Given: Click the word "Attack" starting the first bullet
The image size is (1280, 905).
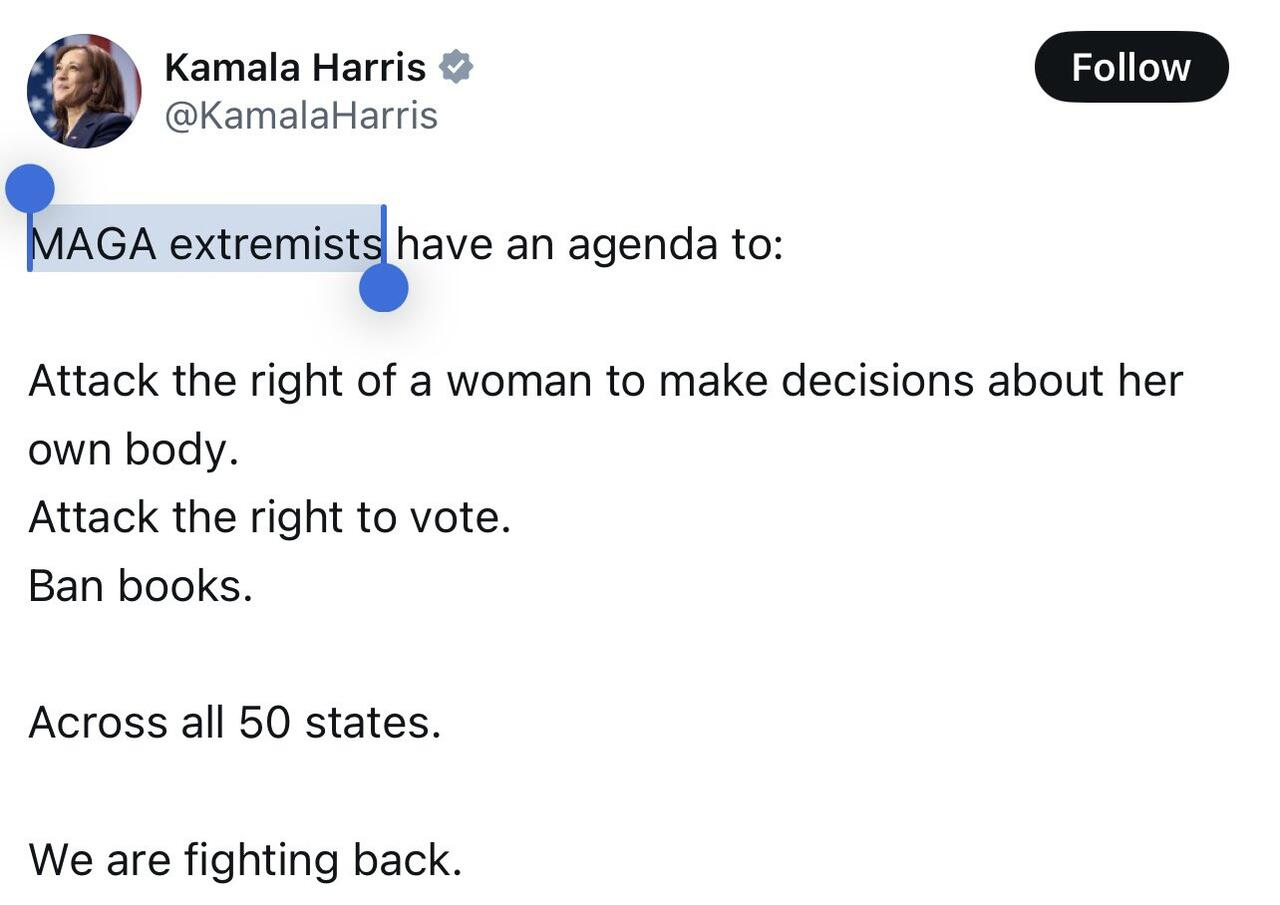Looking at the screenshot, I should point(93,381).
